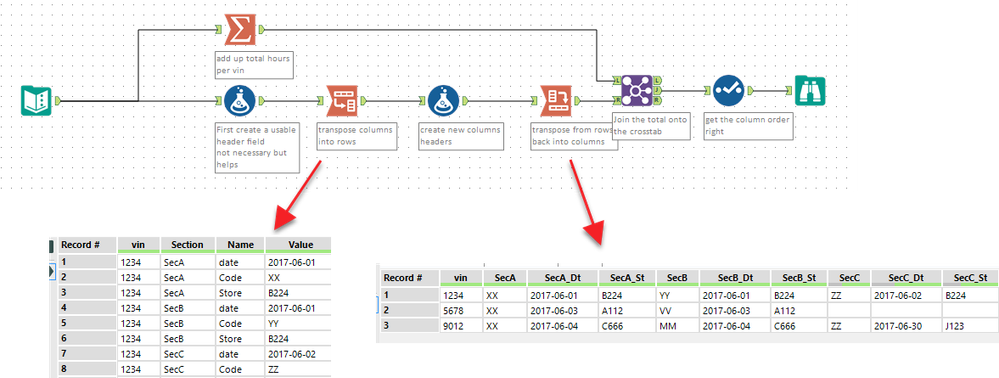Click the Summarize tool output anchor
999x378 pixels.
(261, 29)
